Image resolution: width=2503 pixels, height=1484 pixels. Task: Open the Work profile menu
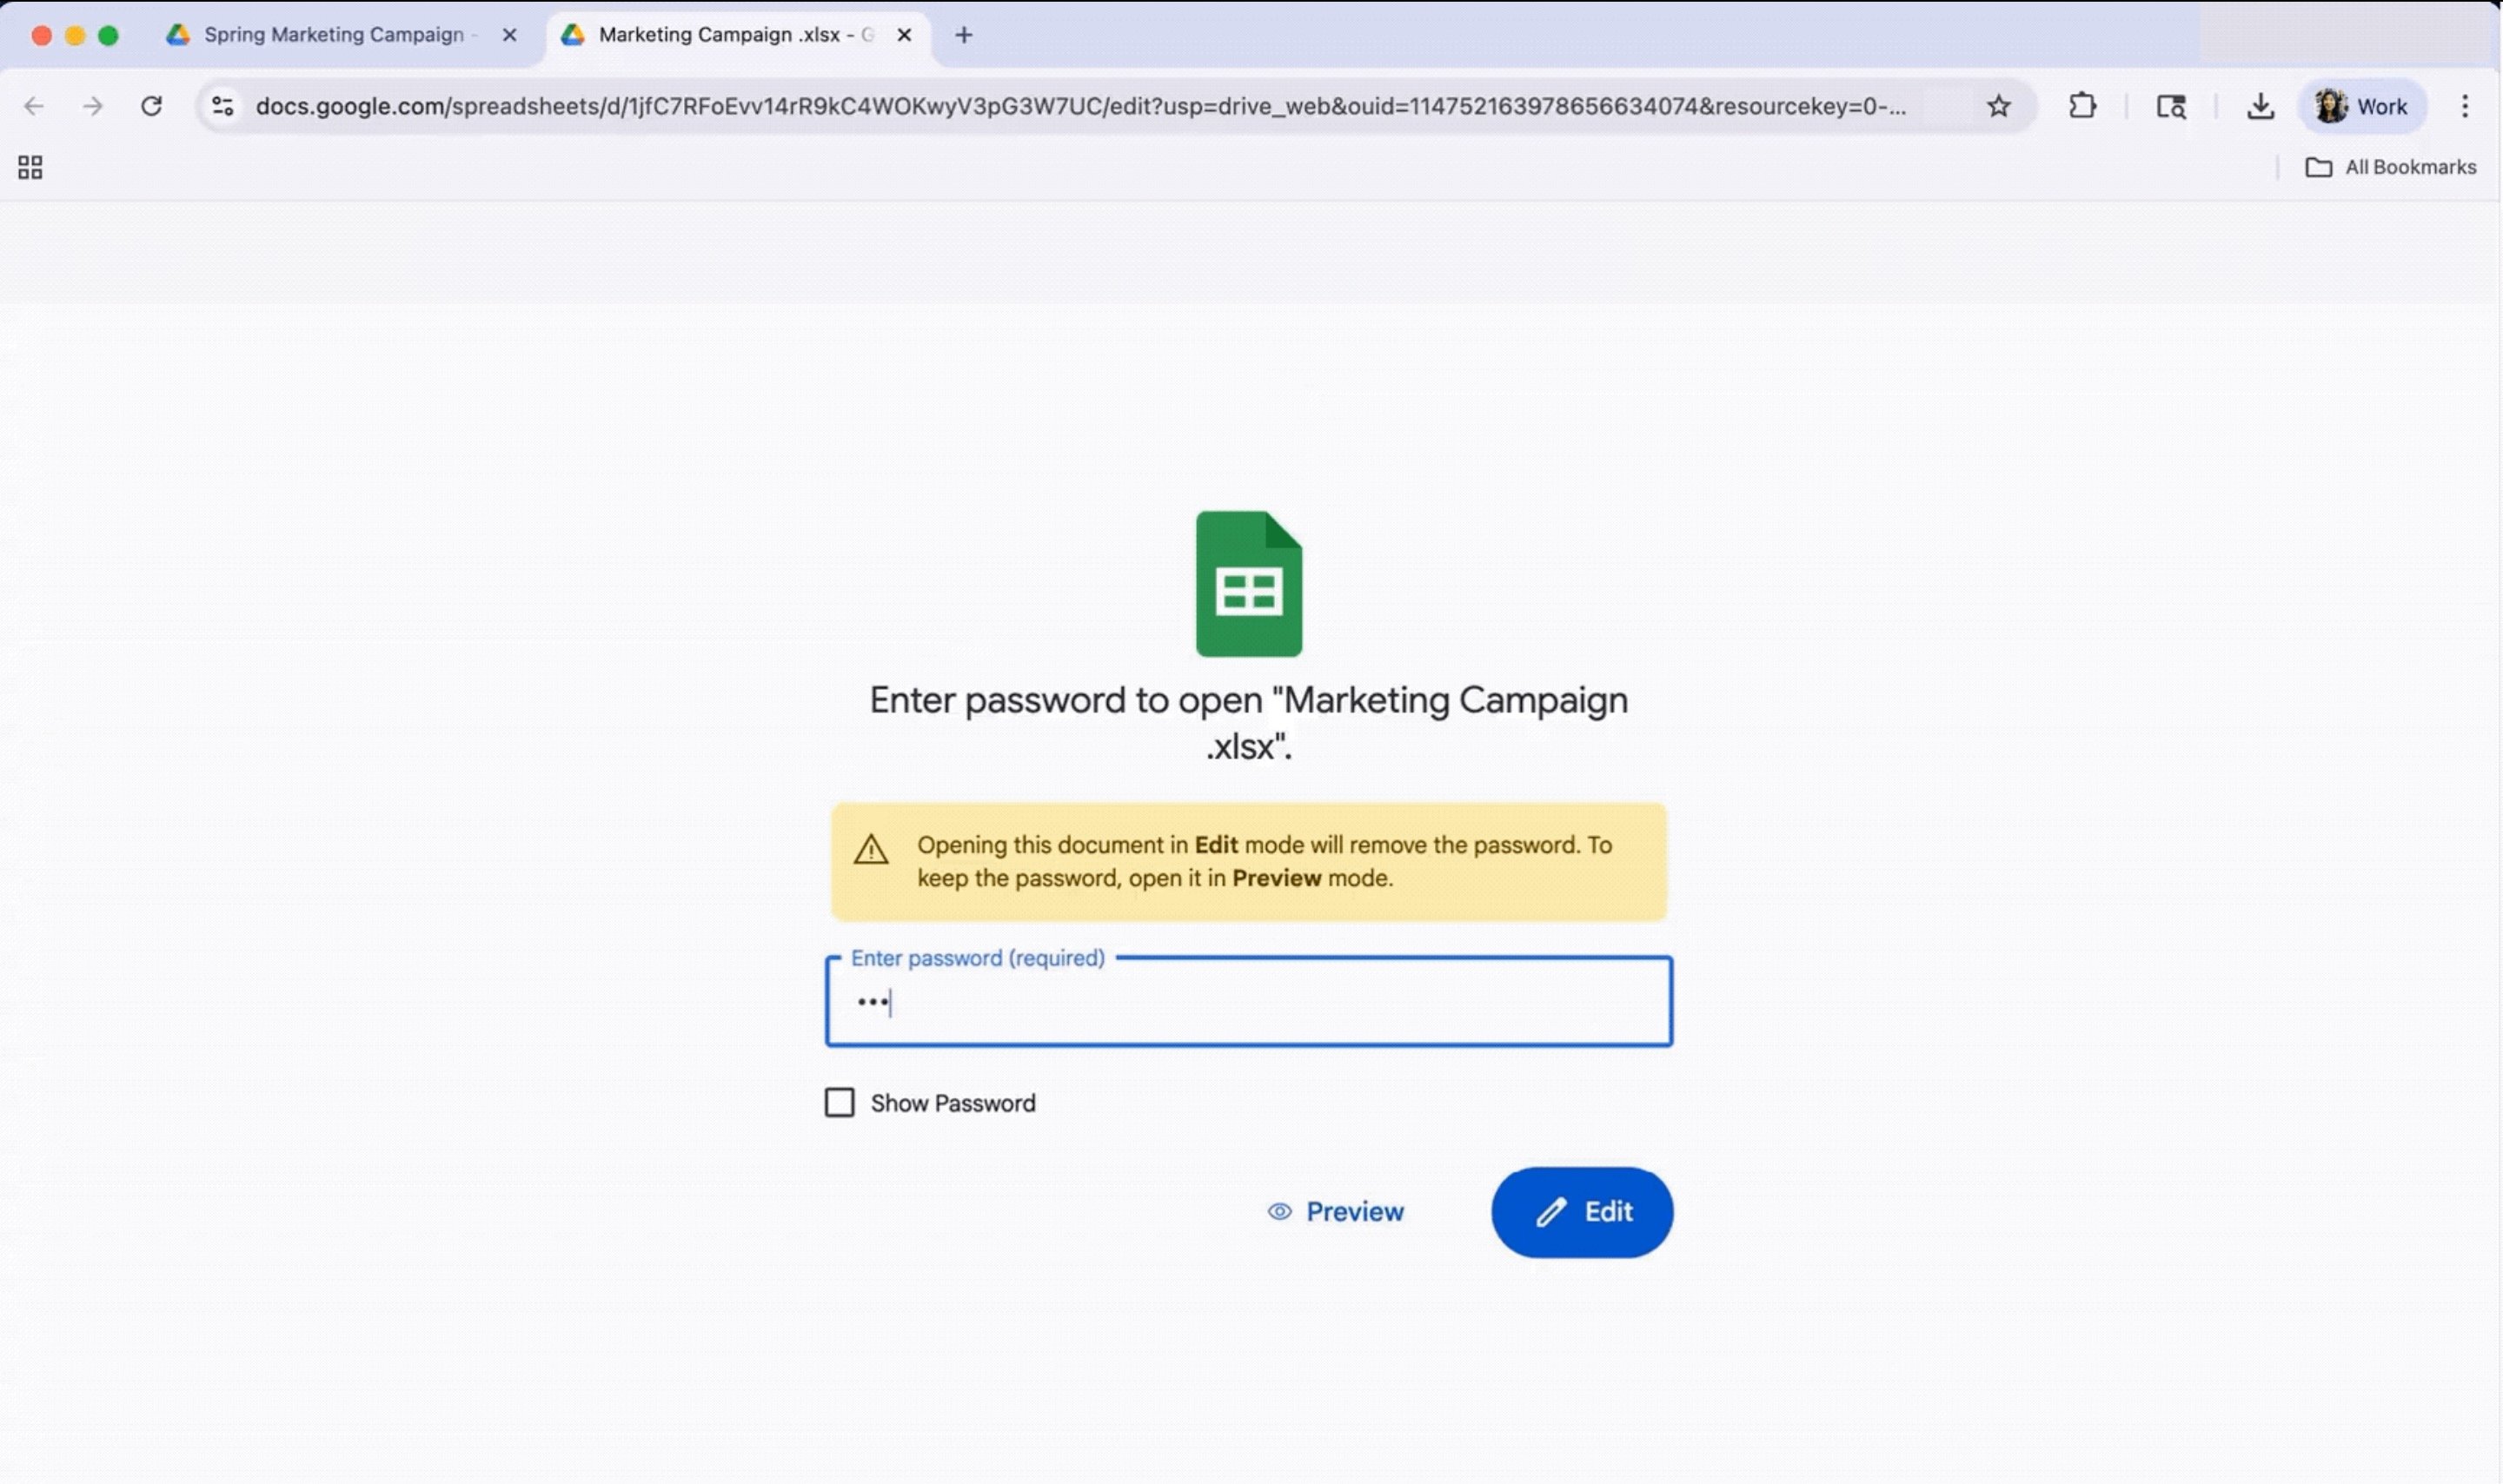click(2362, 106)
